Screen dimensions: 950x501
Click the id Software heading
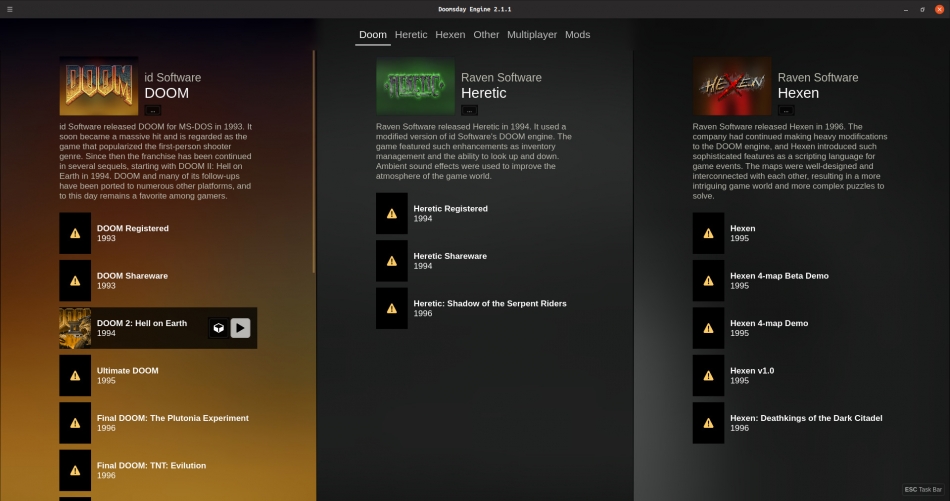tap(173, 78)
